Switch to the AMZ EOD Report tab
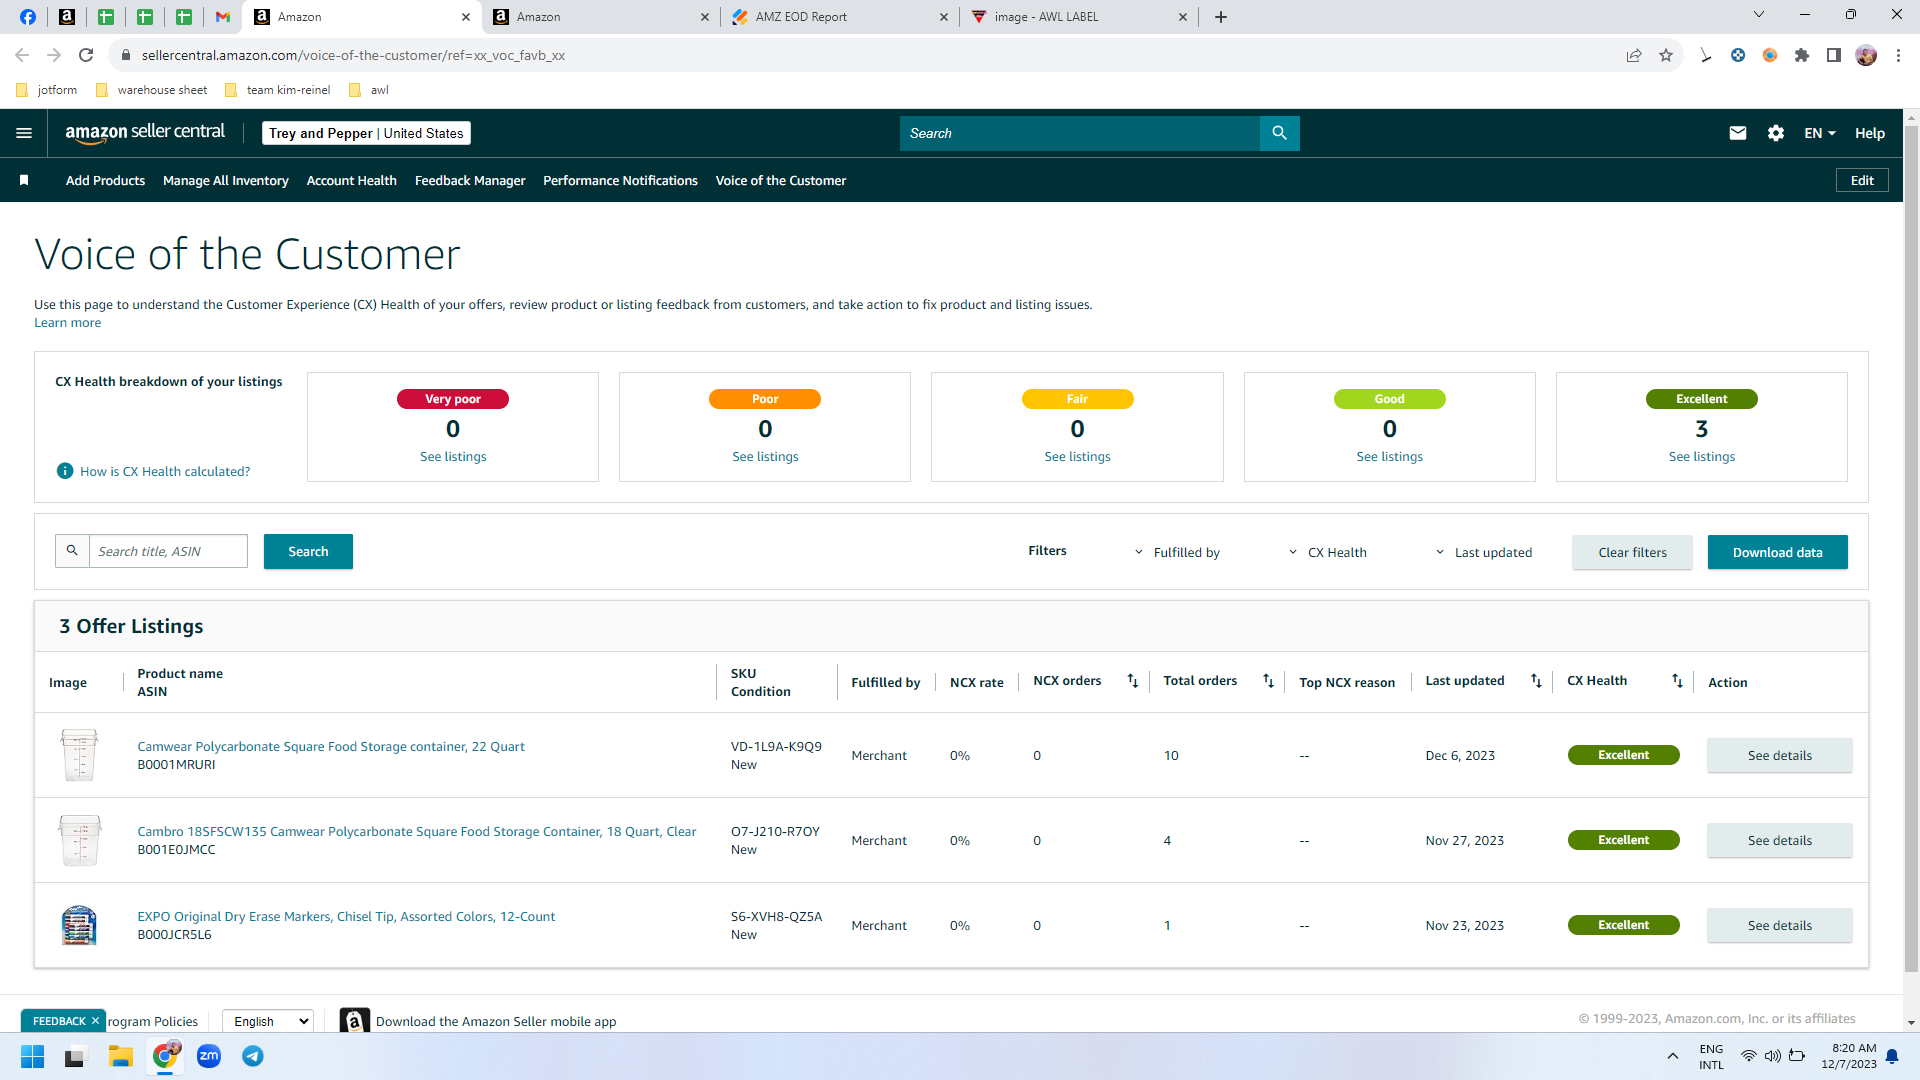 tap(838, 17)
